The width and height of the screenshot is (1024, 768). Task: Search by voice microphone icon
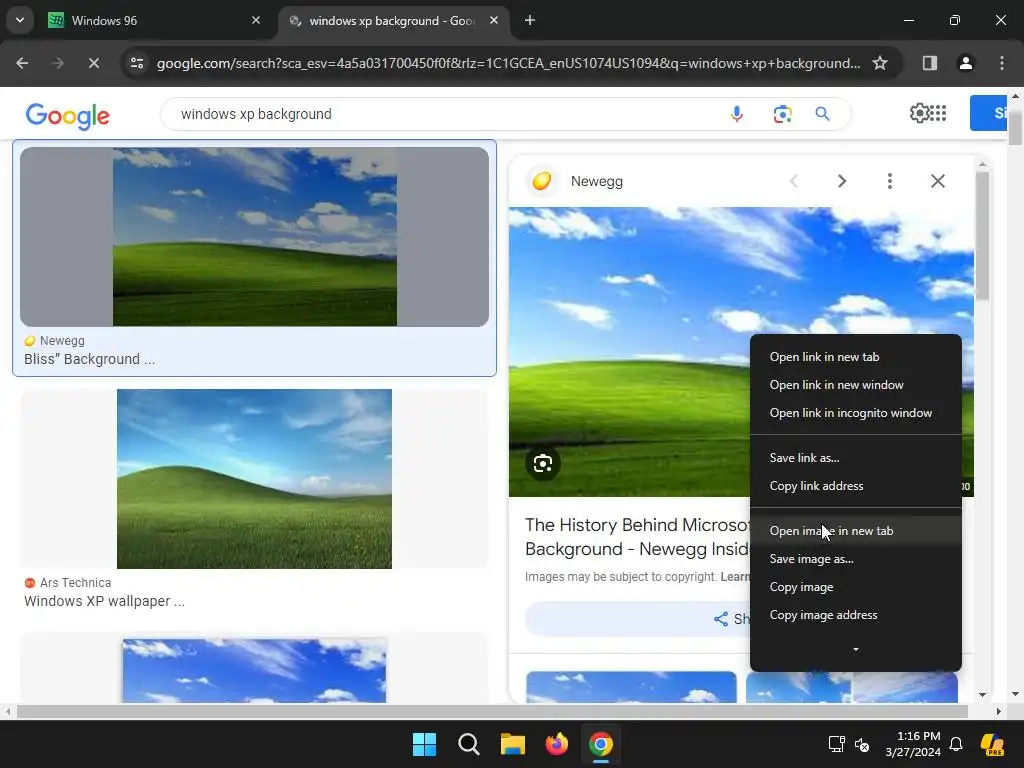(737, 114)
